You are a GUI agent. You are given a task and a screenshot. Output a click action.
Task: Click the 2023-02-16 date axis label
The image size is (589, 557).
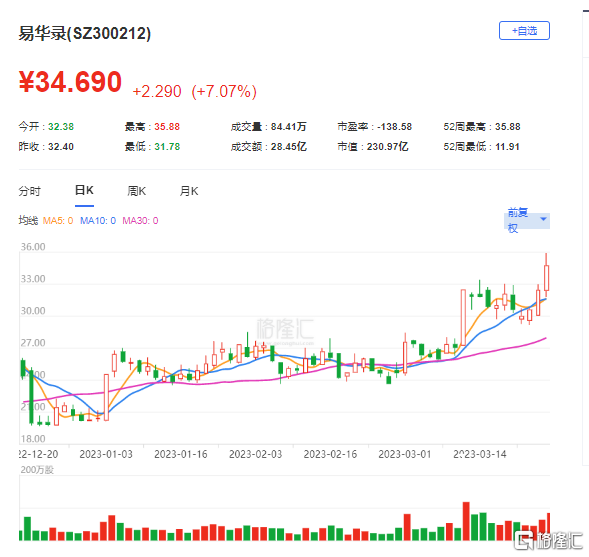(x=330, y=454)
